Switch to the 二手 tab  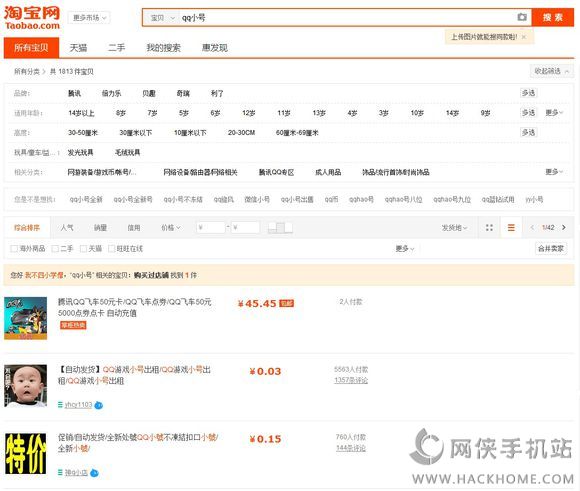pos(117,48)
